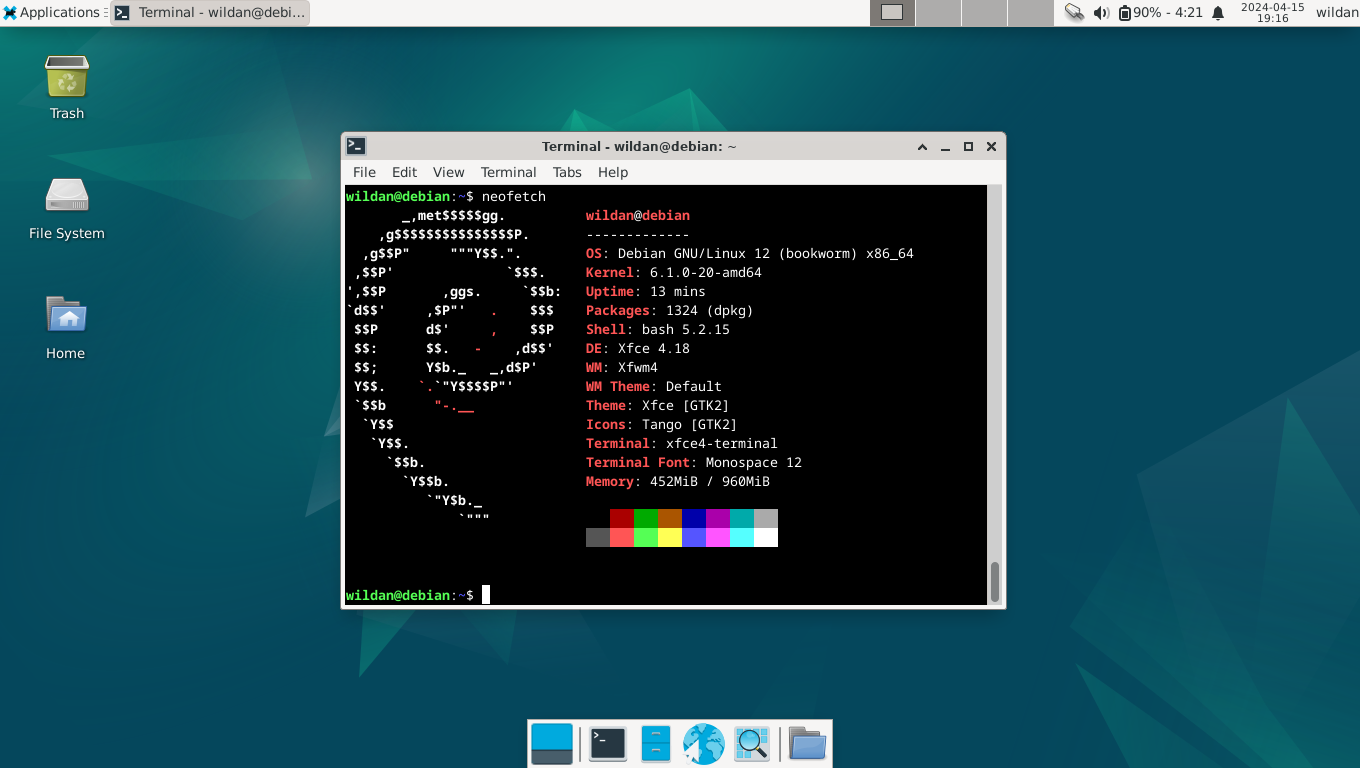Click the 'OS: Debian GNU/Linux 12' line
The height and width of the screenshot is (768, 1360).
coord(750,253)
